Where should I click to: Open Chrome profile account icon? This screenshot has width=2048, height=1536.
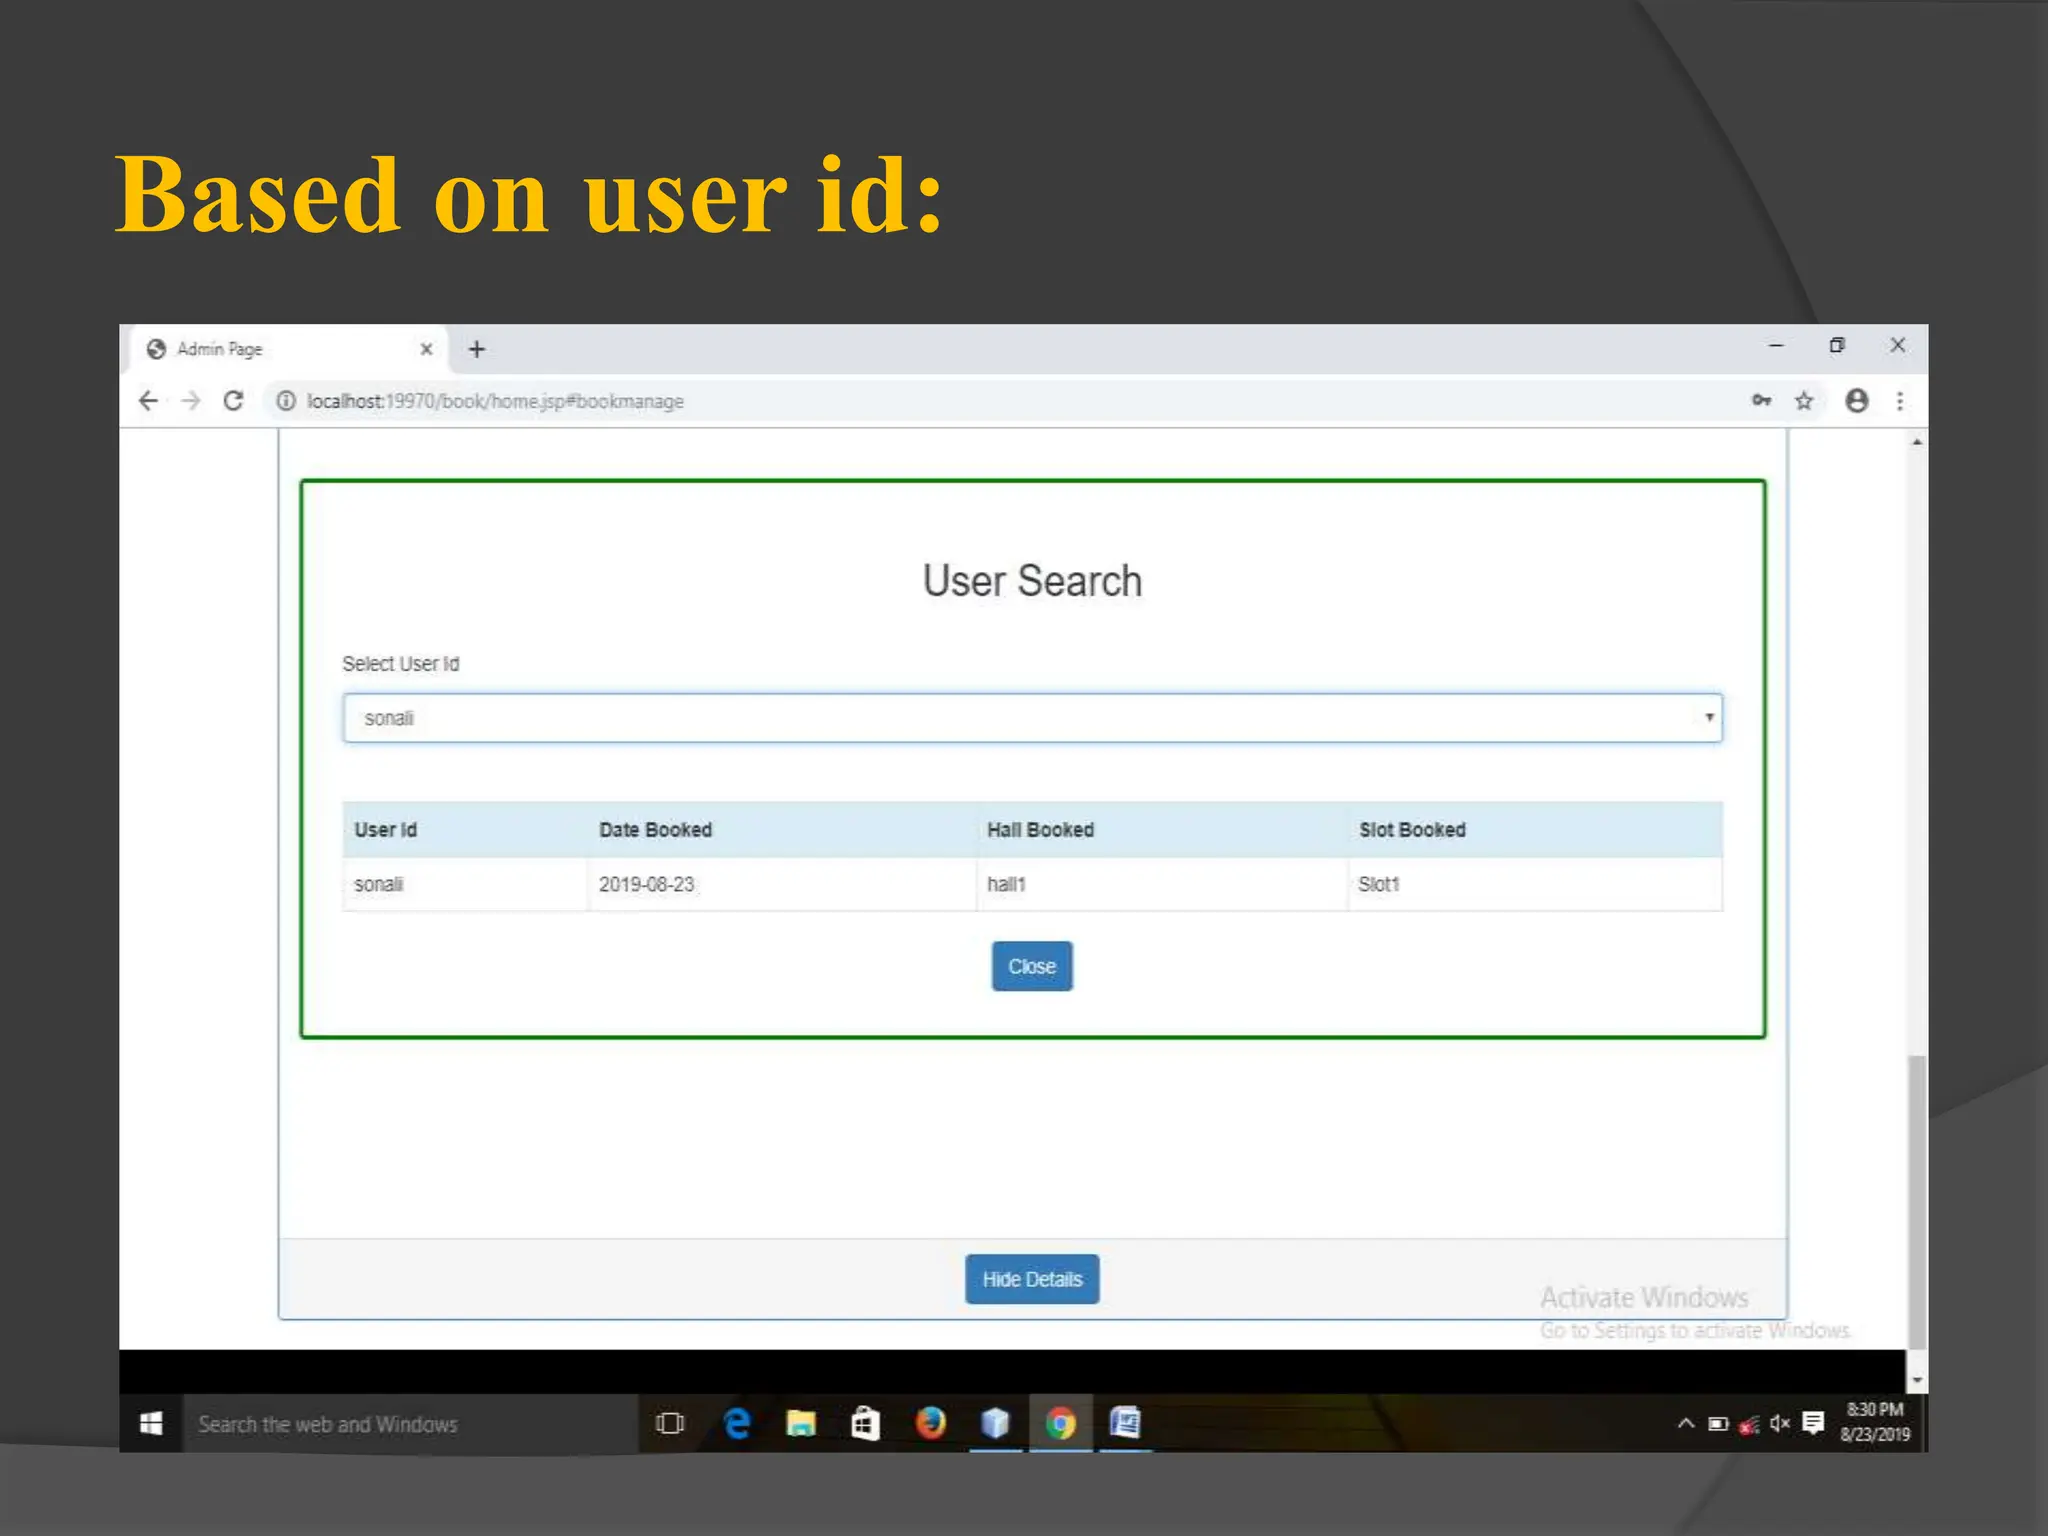(x=1857, y=401)
